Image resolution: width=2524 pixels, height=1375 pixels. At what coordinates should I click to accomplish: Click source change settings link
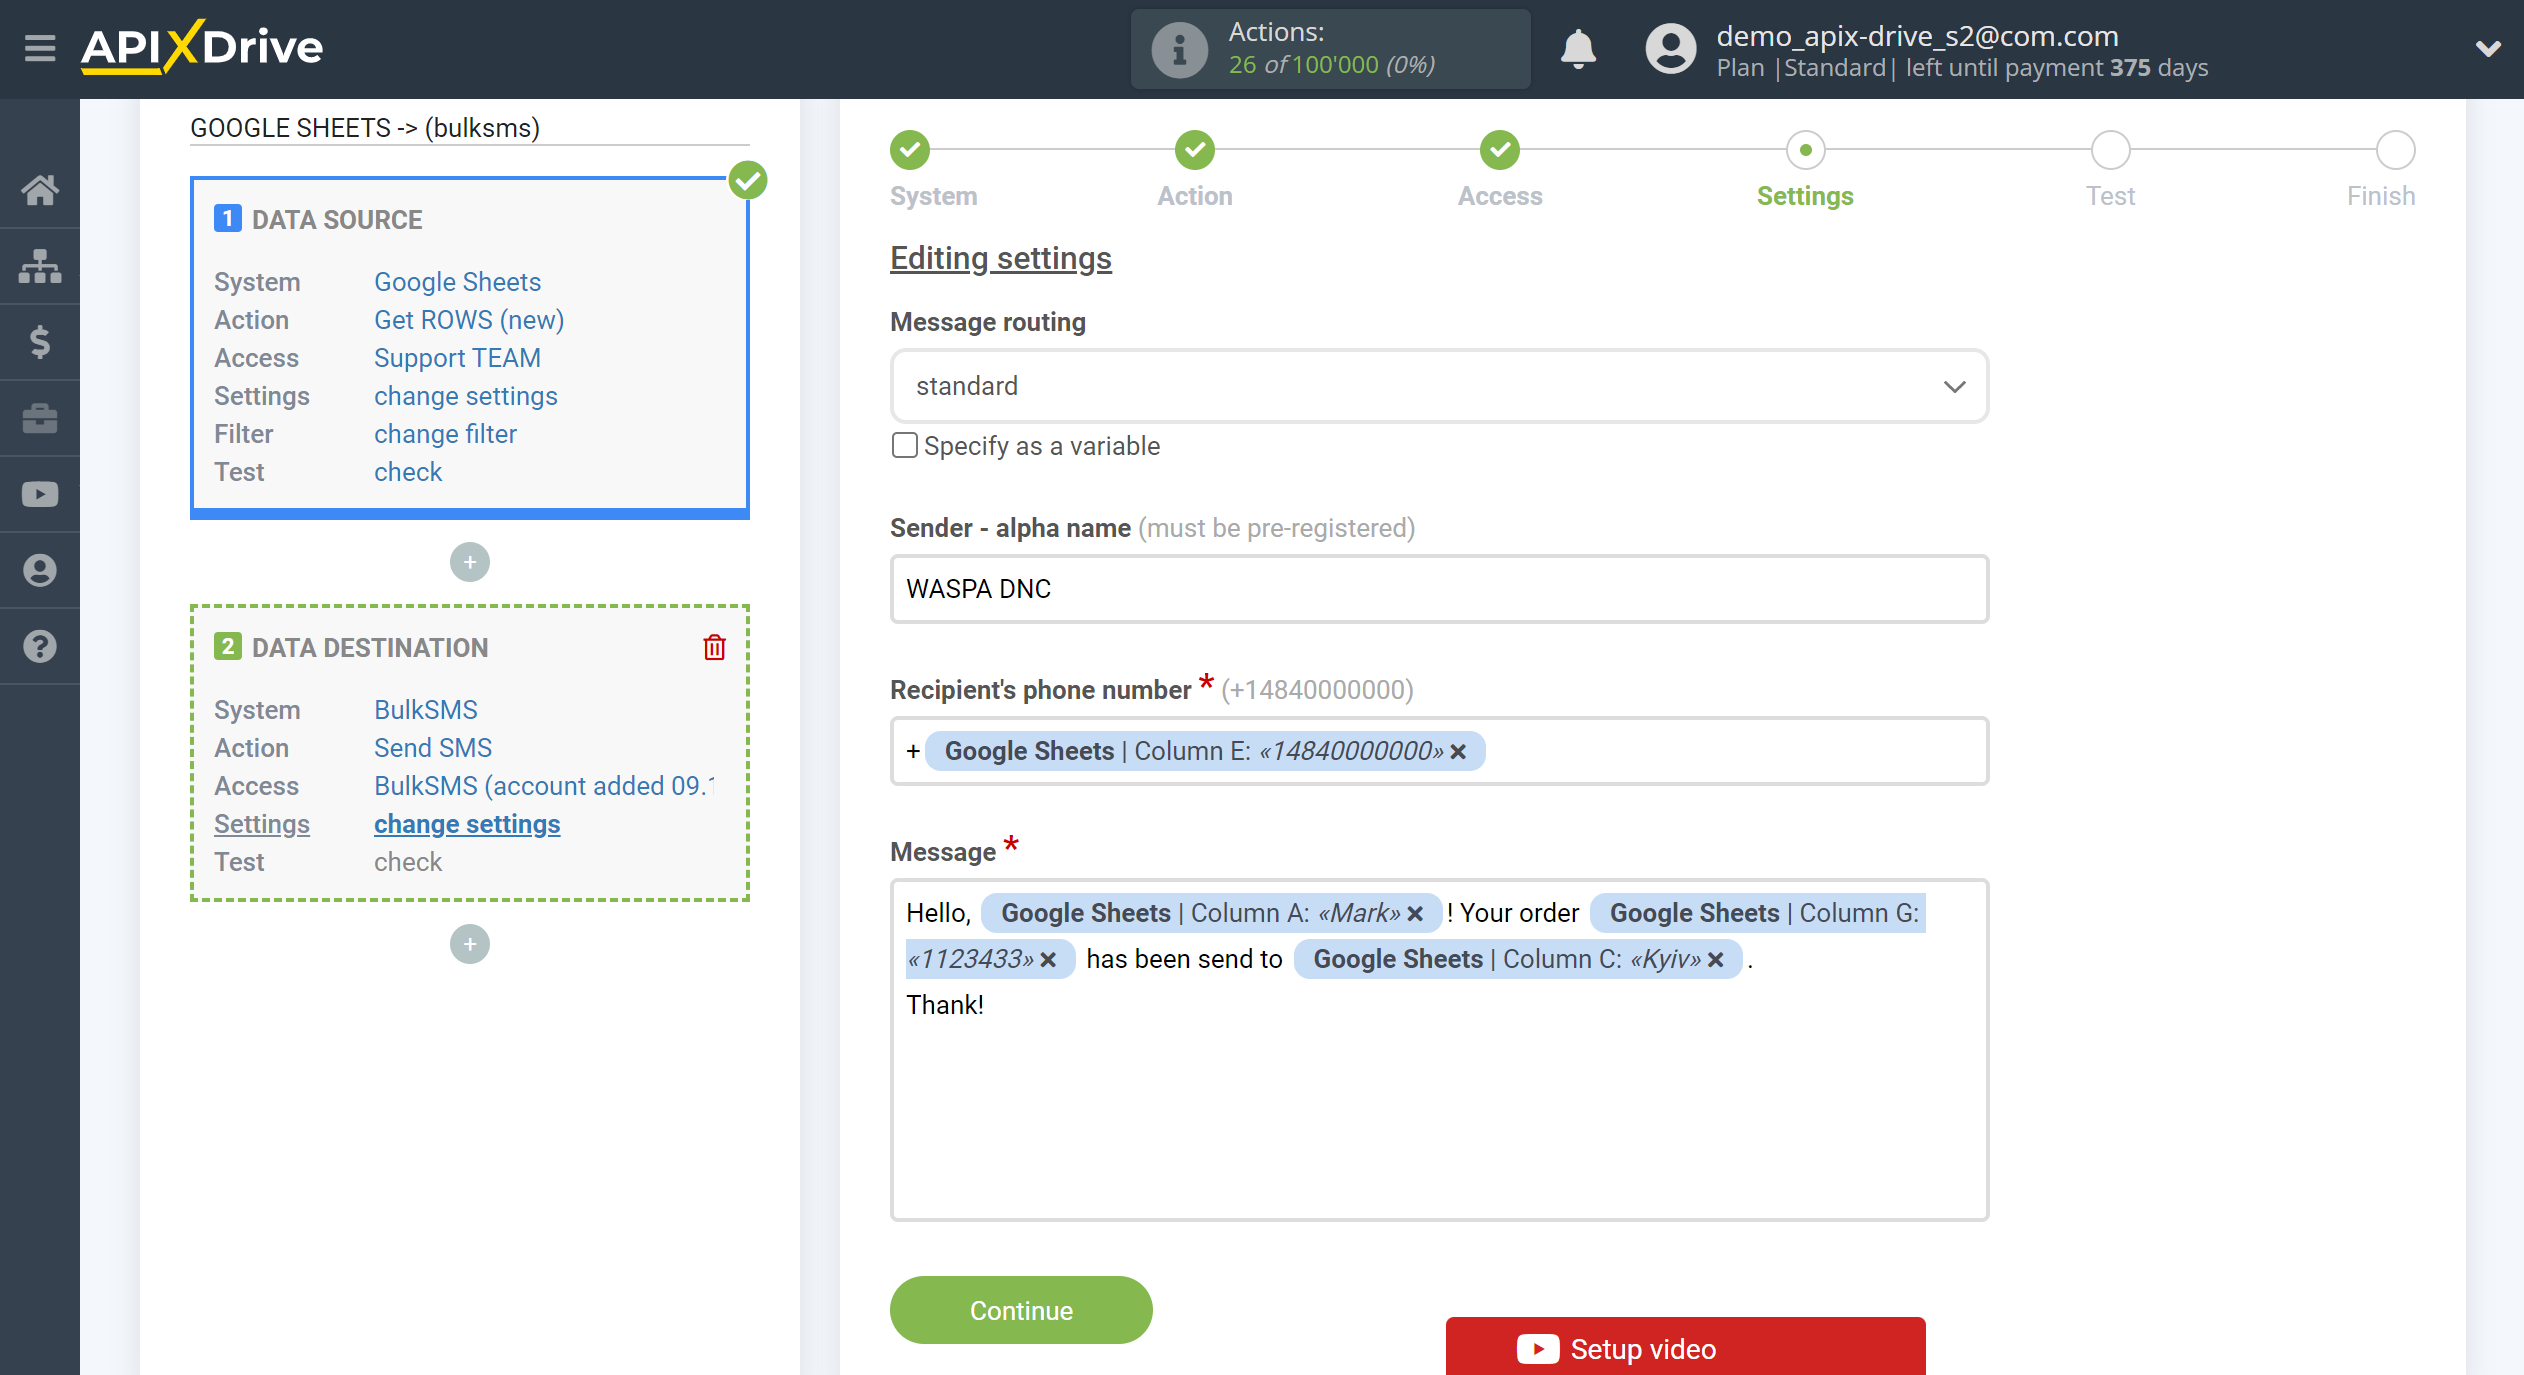[x=466, y=396]
